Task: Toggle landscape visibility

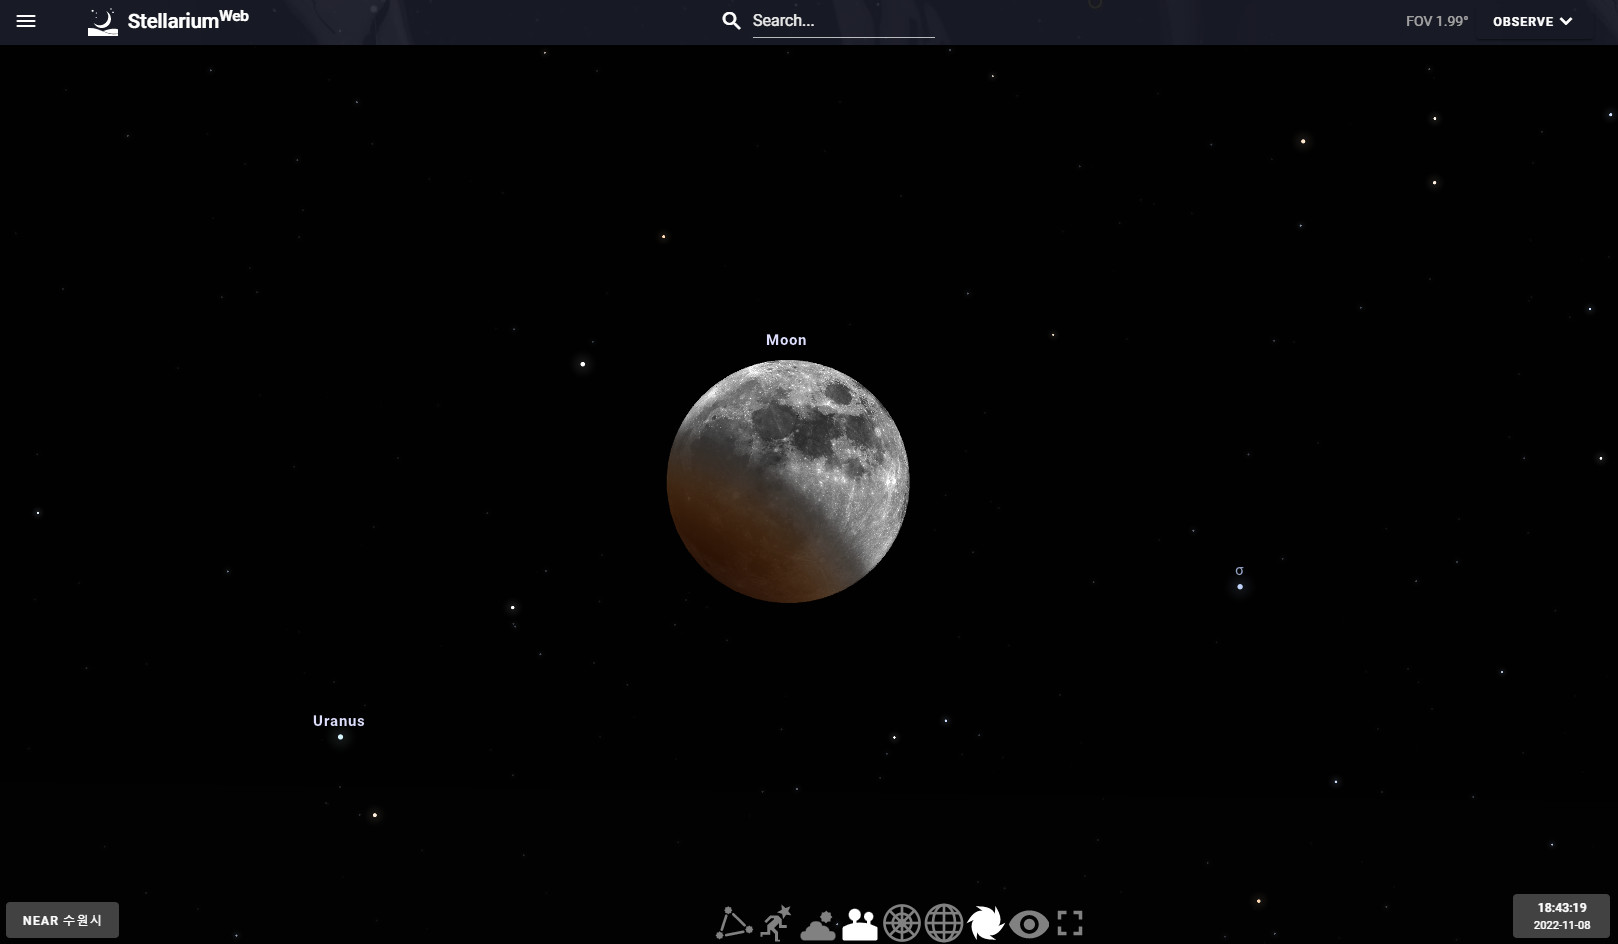Action: (860, 924)
